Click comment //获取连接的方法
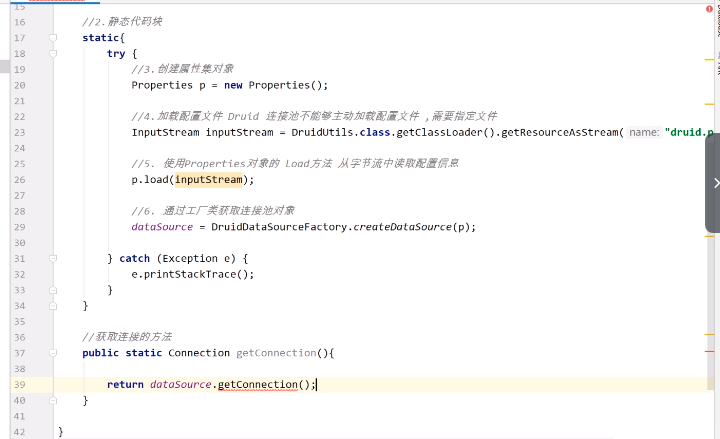This screenshot has height=439, width=720. (x=127, y=337)
